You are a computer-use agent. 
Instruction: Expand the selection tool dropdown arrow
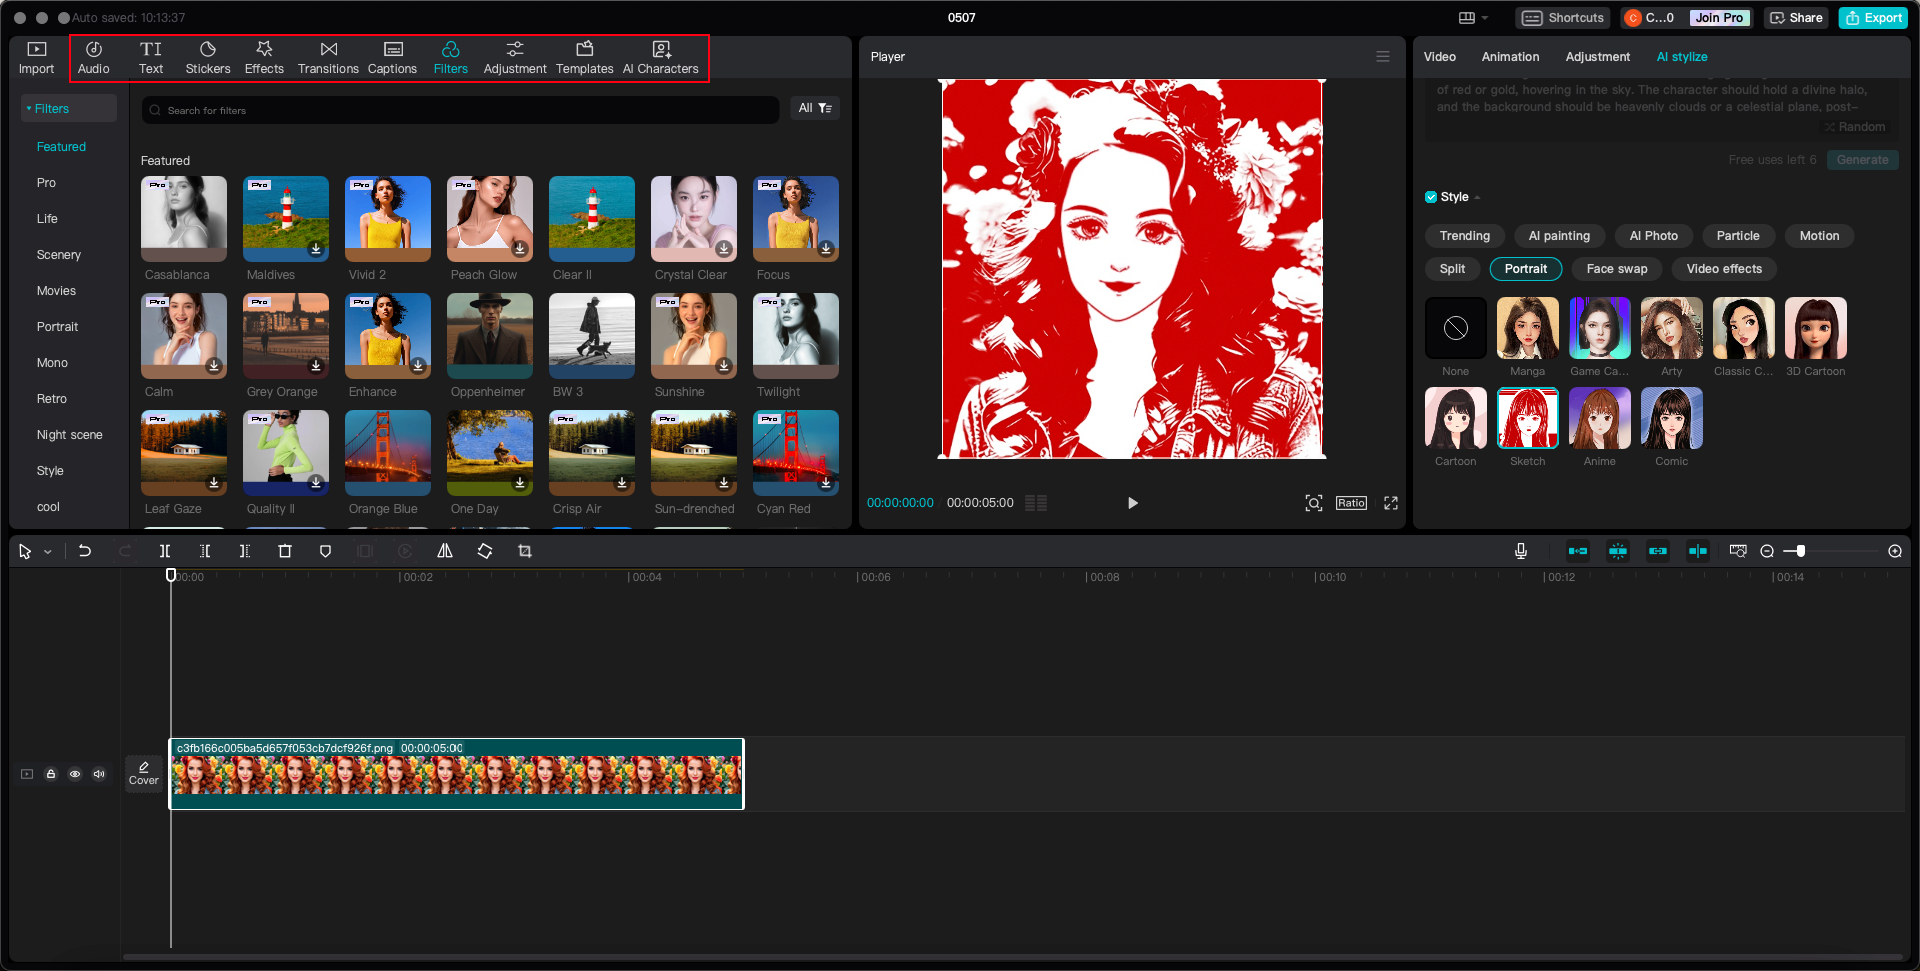pos(47,552)
